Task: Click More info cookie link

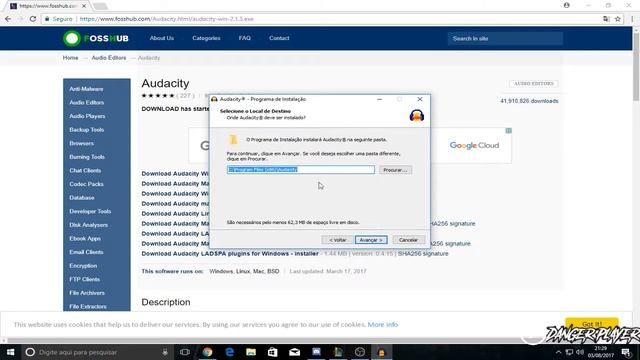Action: [x=382, y=324]
